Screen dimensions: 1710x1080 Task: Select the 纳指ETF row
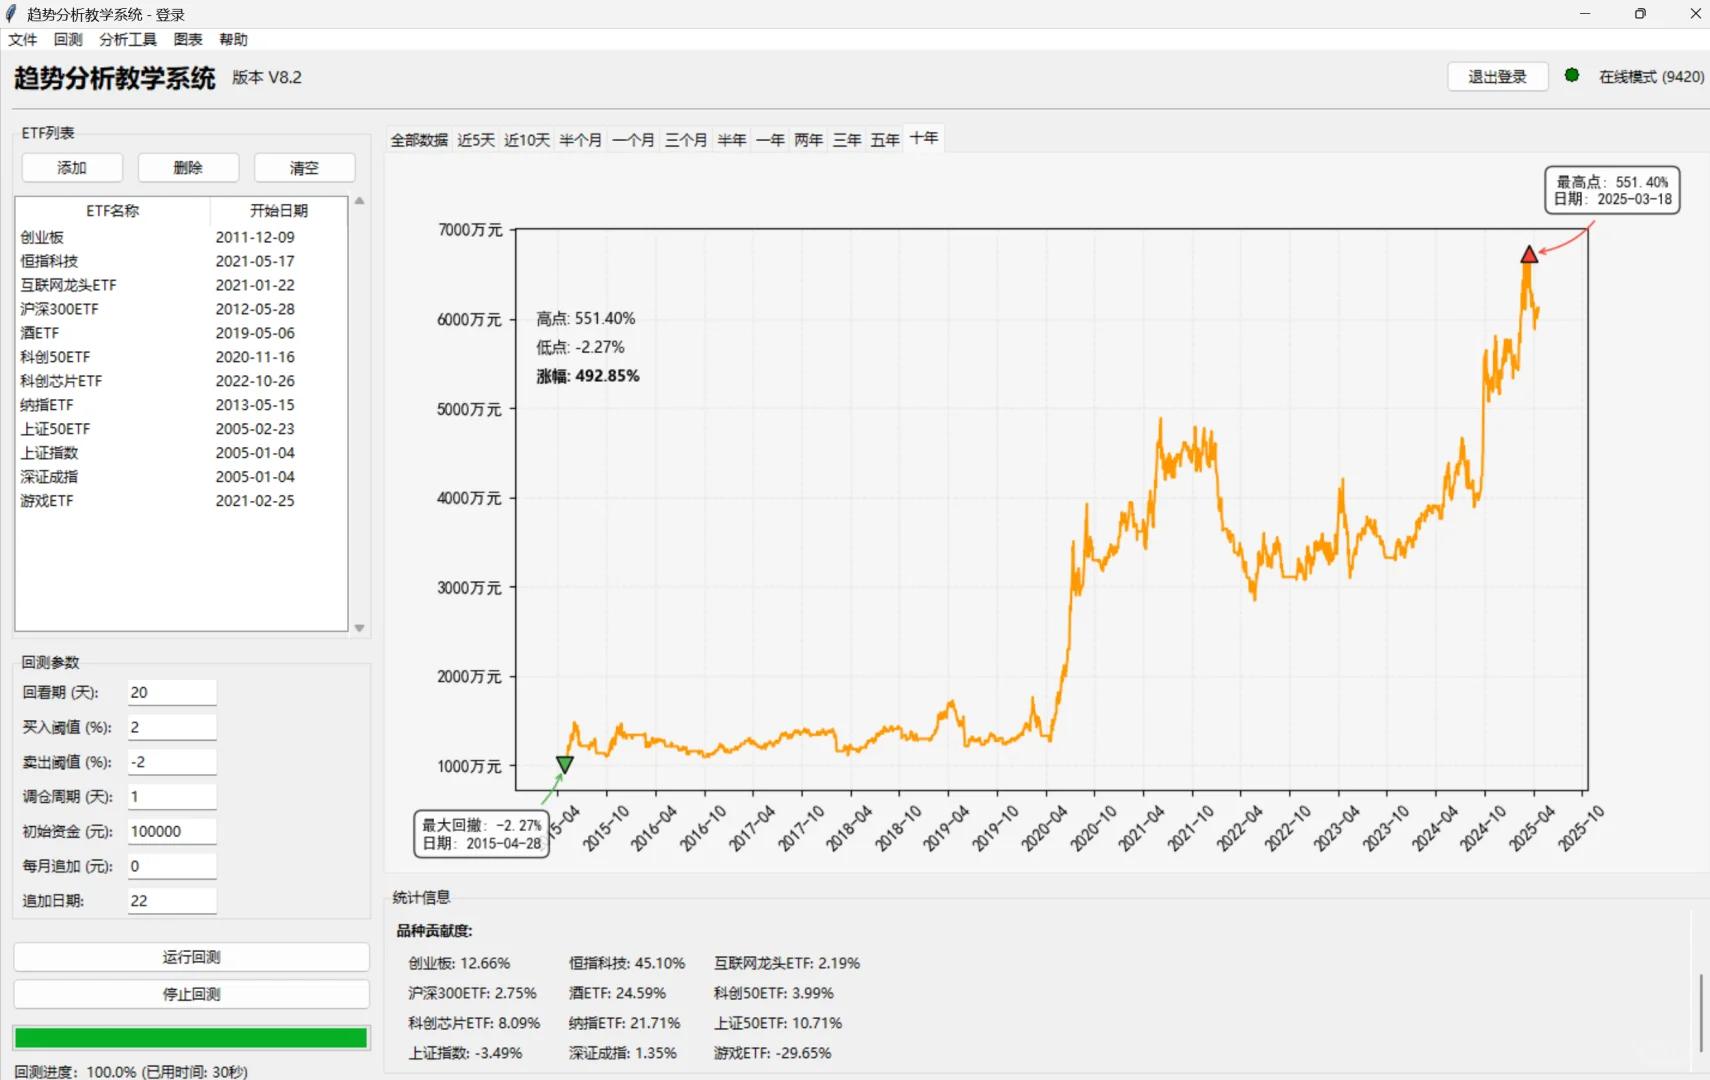pyautogui.click(x=181, y=405)
